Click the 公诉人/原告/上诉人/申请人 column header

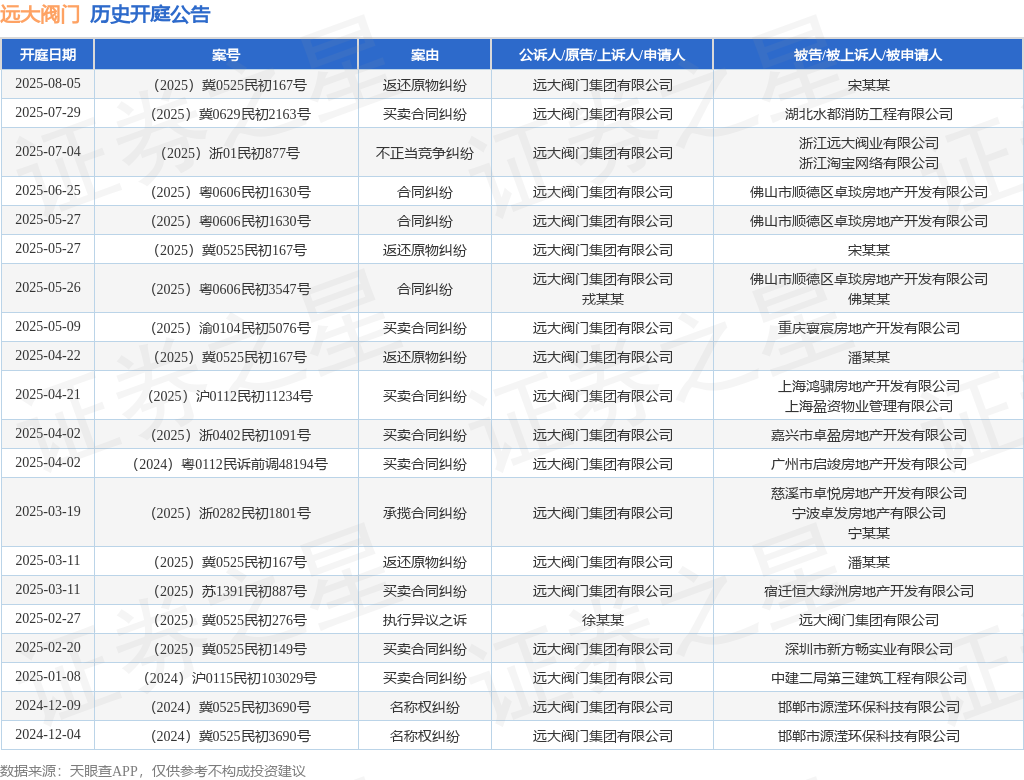pyautogui.click(x=602, y=55)
